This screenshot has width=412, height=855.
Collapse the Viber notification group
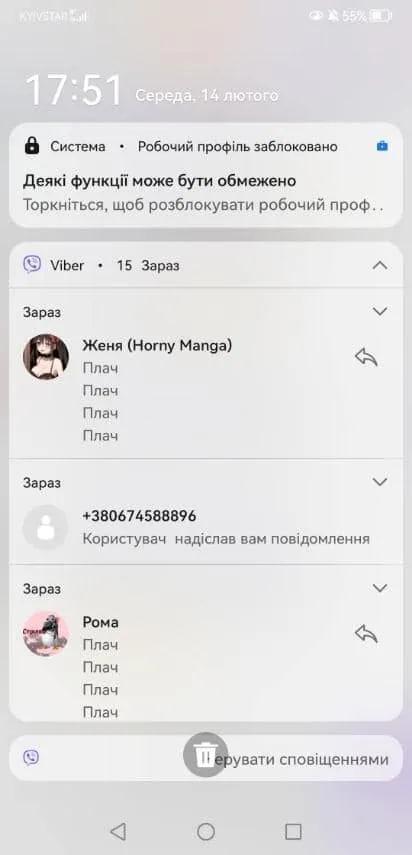click(x=380, y=266)
